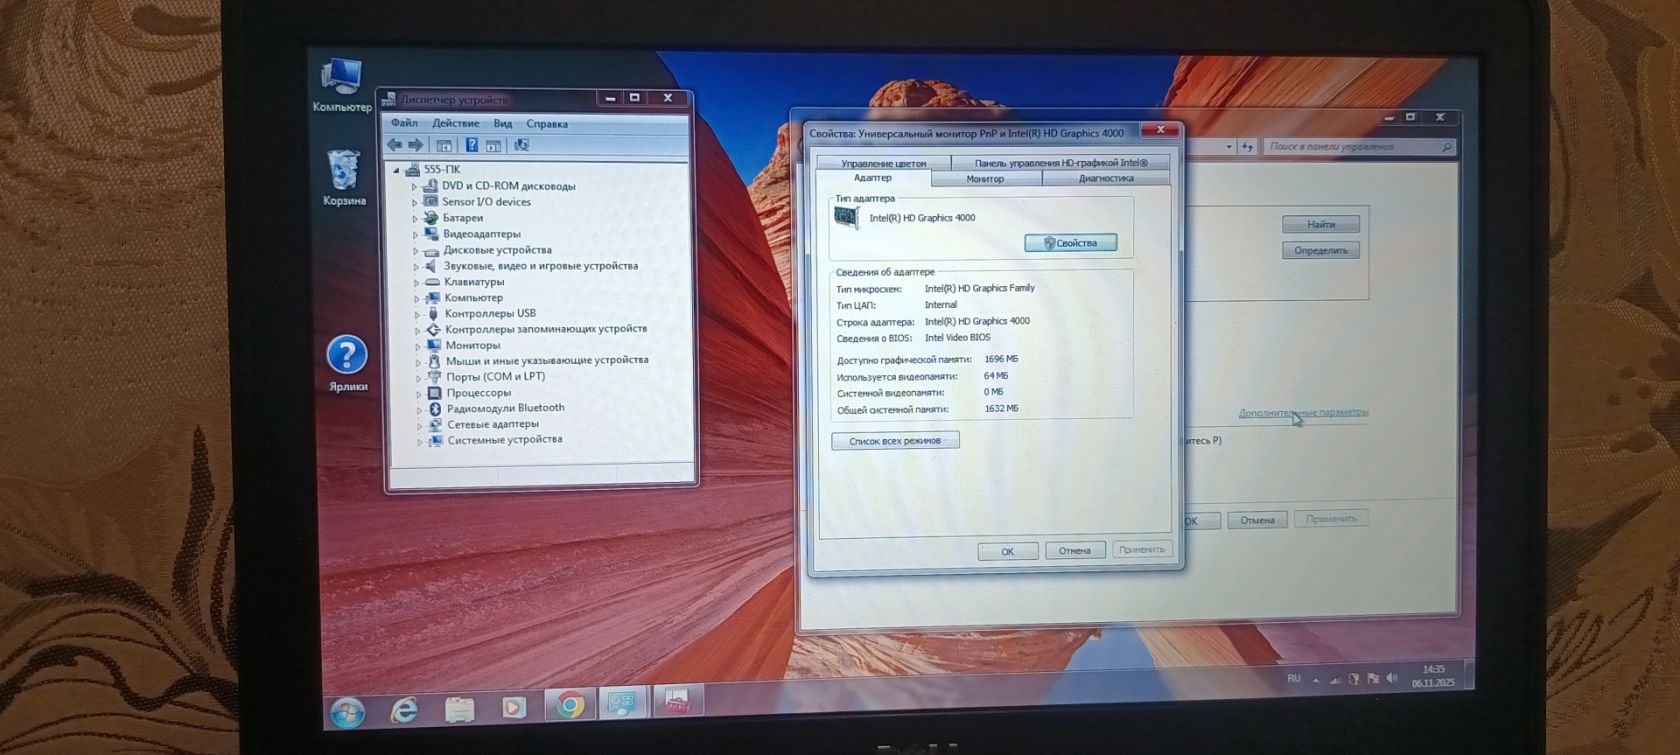This screenshot has width=1680, height=755.
Task: Expand the Процессоры node
Action: (418, 393)
